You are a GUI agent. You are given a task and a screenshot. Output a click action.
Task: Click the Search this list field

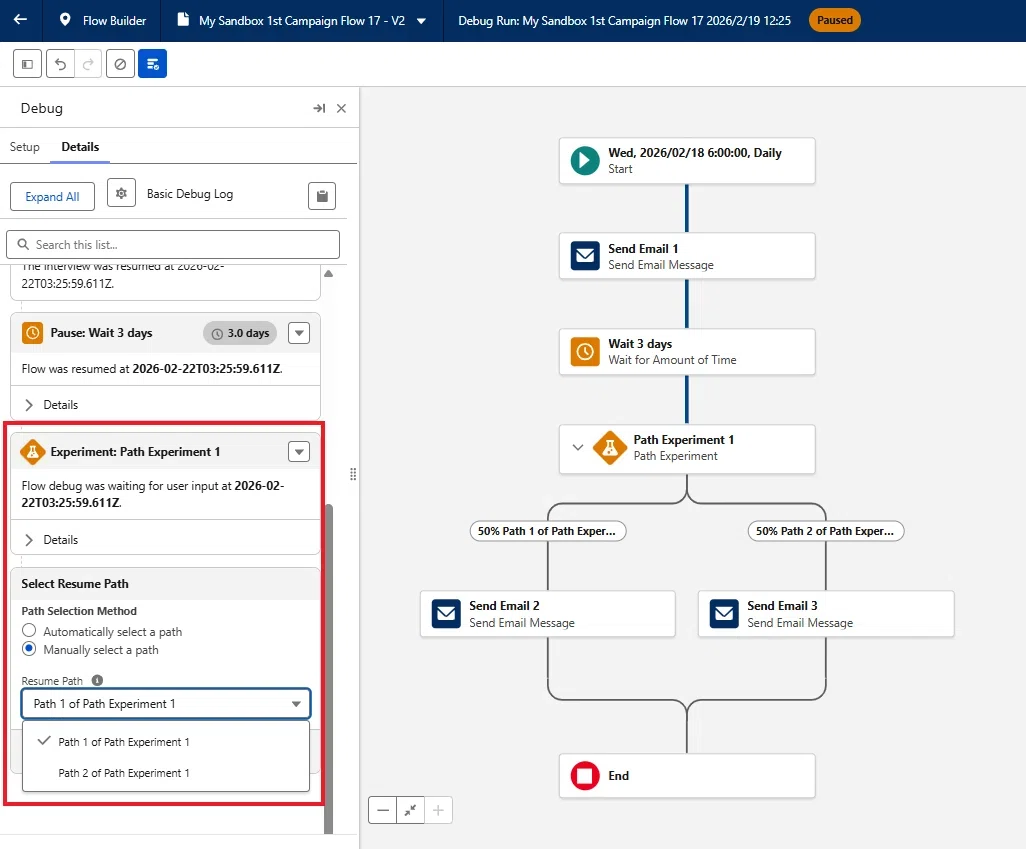(173, 244)
